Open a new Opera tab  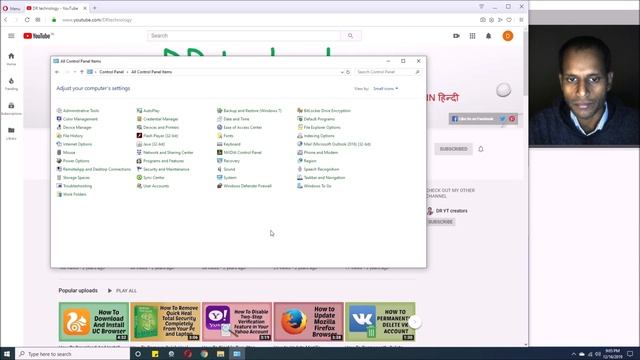tap(95, 8)
